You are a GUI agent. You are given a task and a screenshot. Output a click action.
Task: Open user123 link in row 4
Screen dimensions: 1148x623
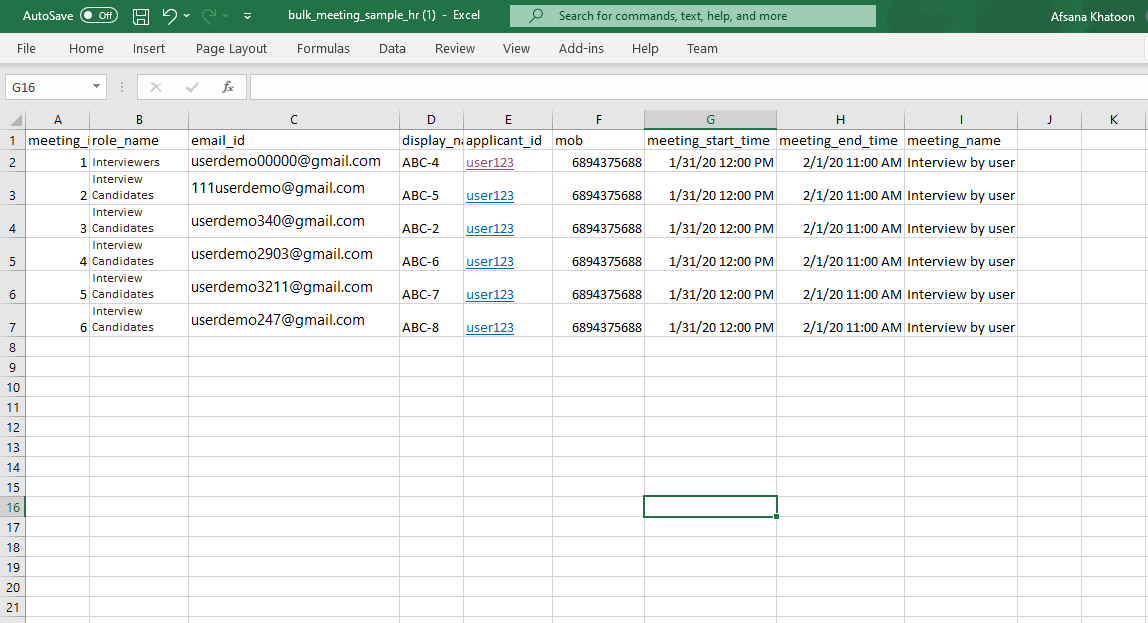coord(490,228)
